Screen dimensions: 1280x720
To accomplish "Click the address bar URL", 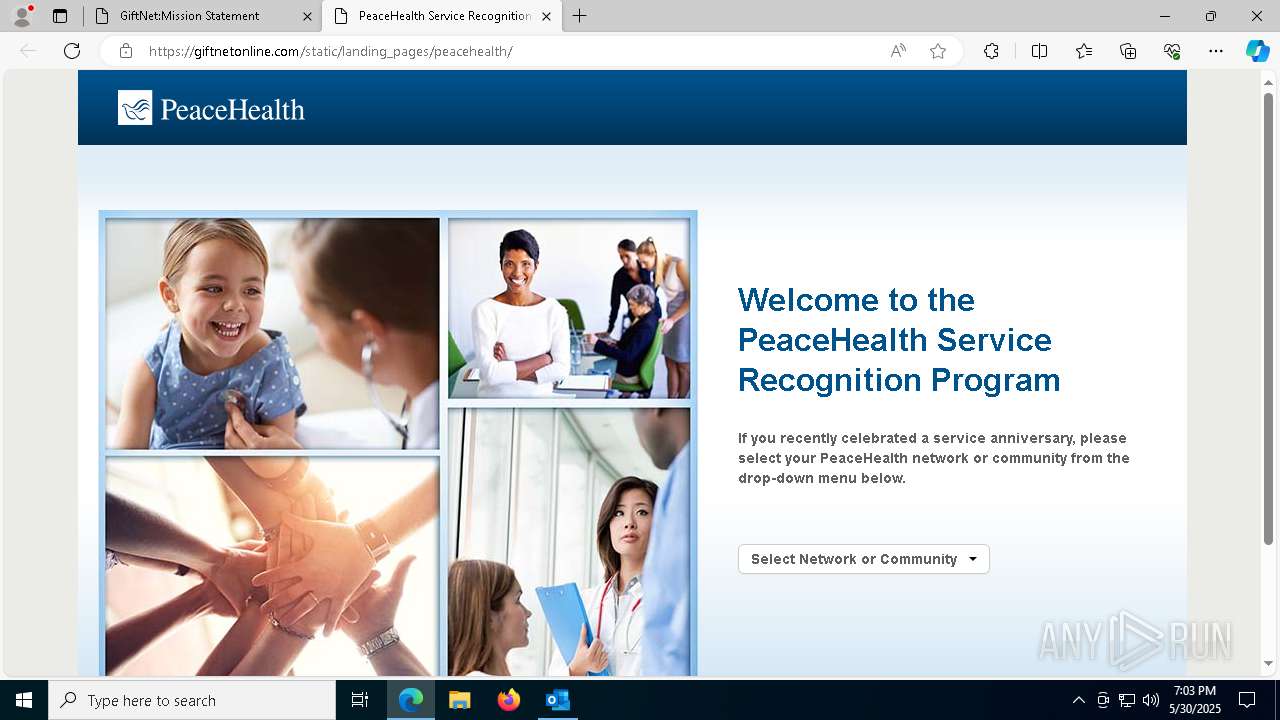I will point(330,51).
